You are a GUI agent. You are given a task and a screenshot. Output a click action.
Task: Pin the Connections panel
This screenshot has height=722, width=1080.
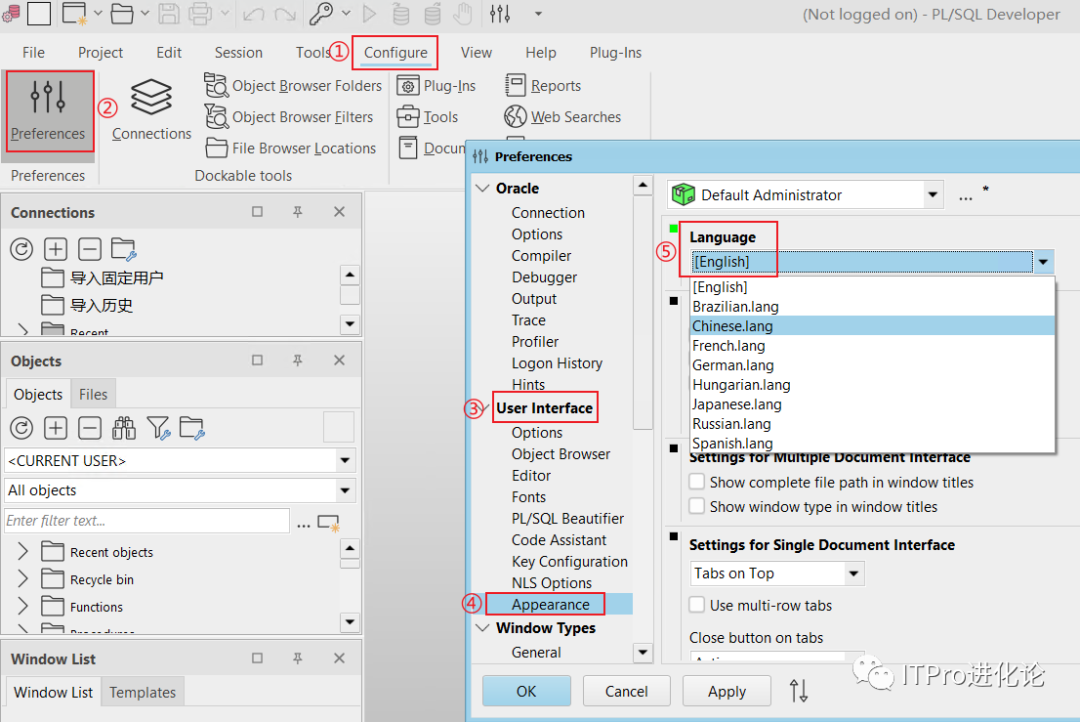click(x=298, y=212)
